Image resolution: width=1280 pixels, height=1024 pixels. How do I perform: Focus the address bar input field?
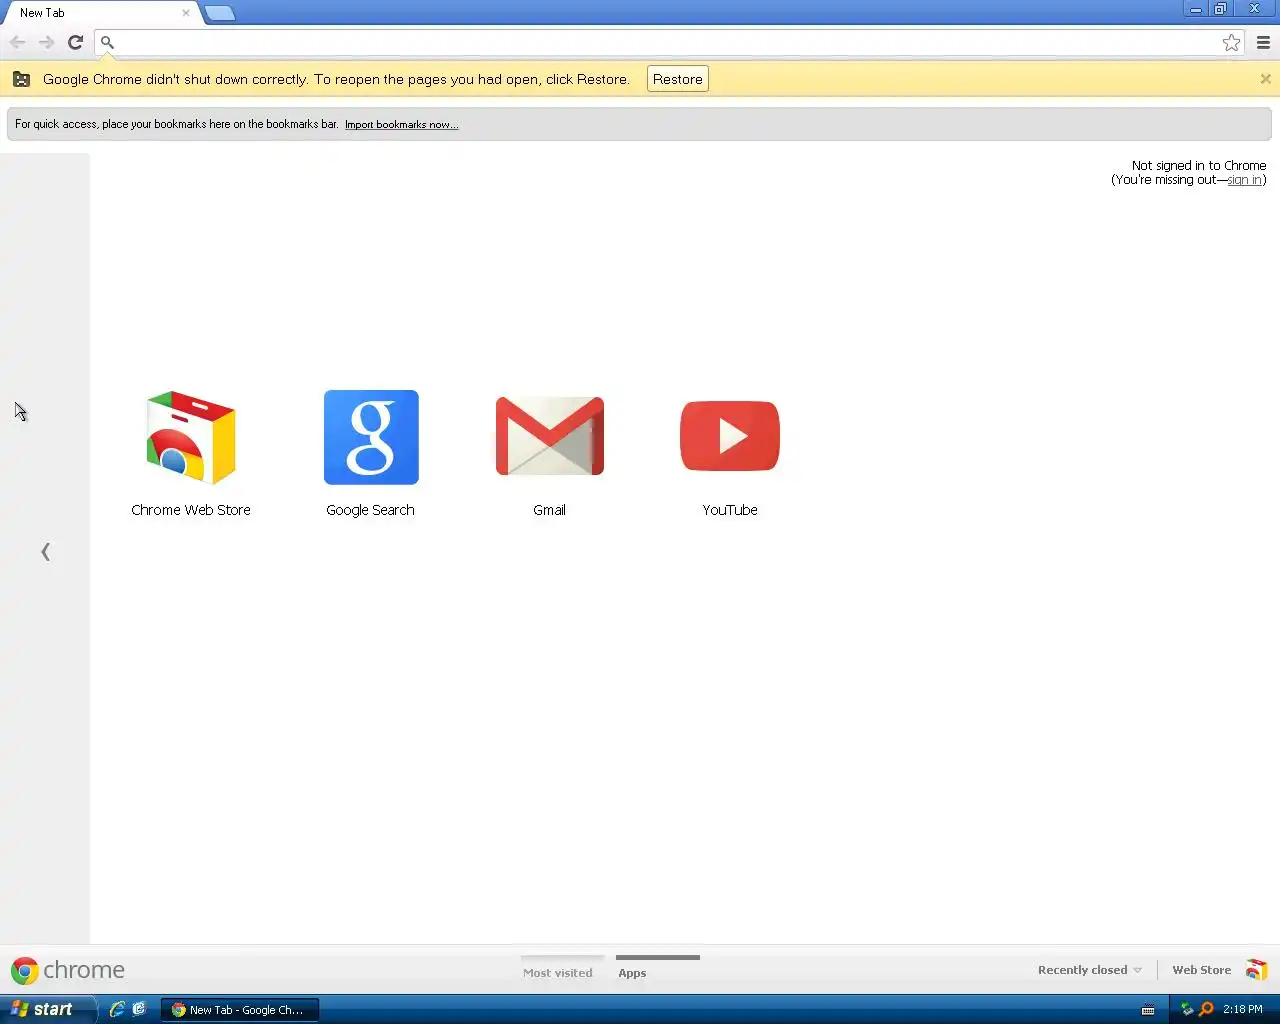[x=668, y=42]
